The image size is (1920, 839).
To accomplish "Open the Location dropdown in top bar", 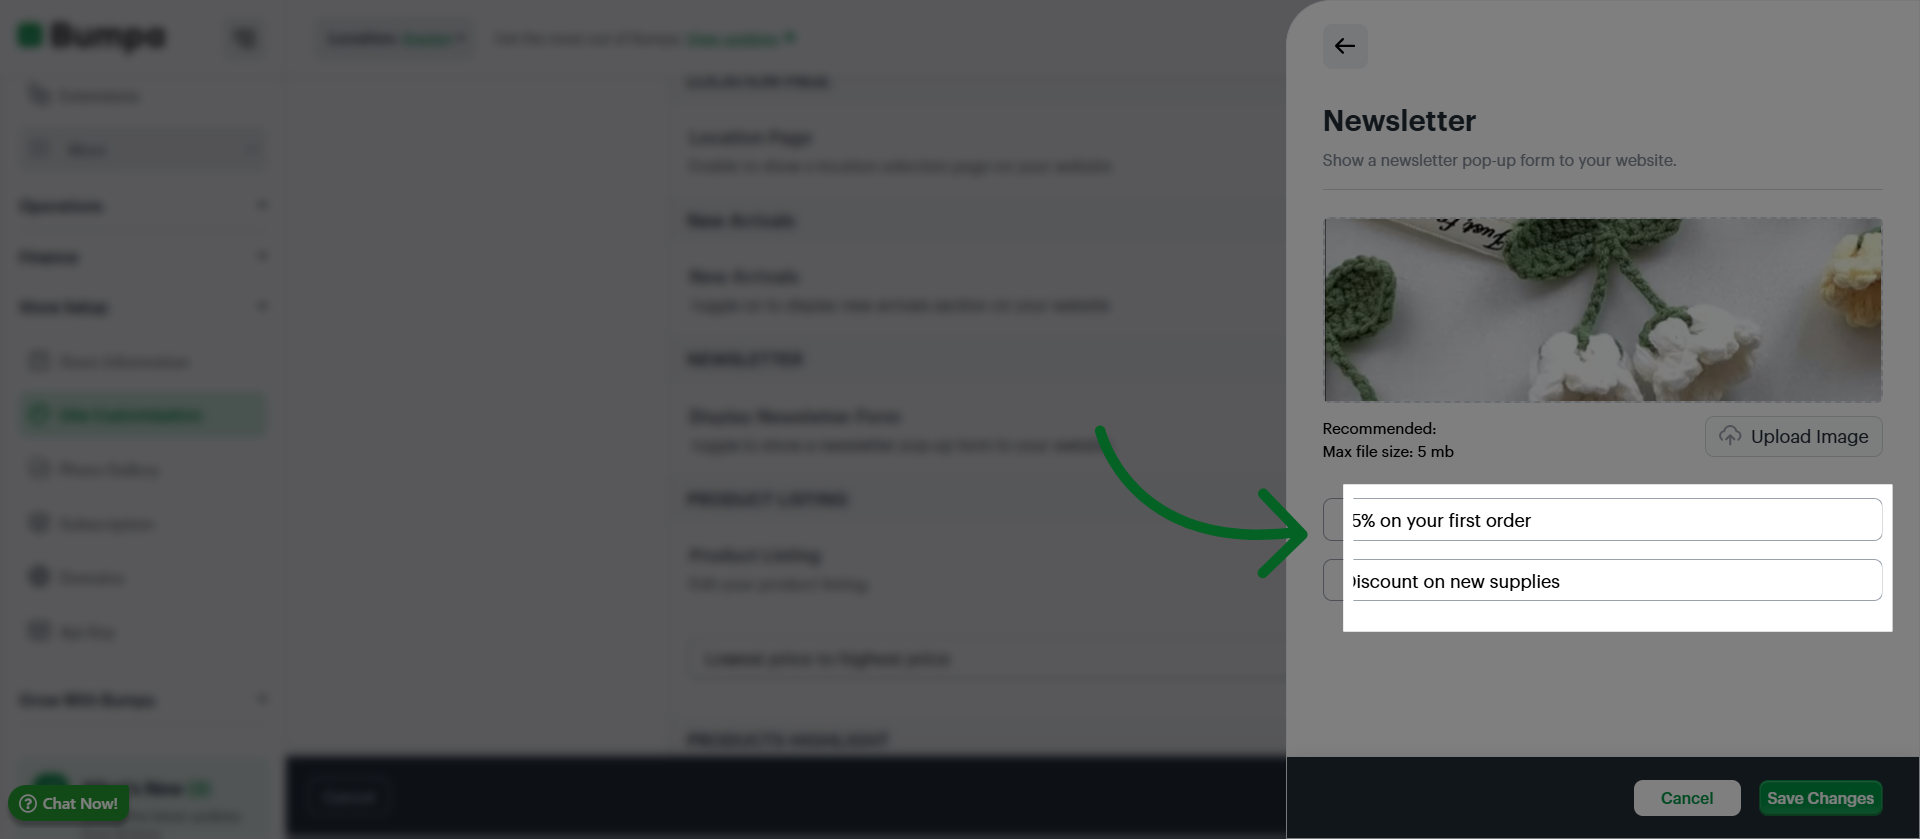I will (397, 39).
